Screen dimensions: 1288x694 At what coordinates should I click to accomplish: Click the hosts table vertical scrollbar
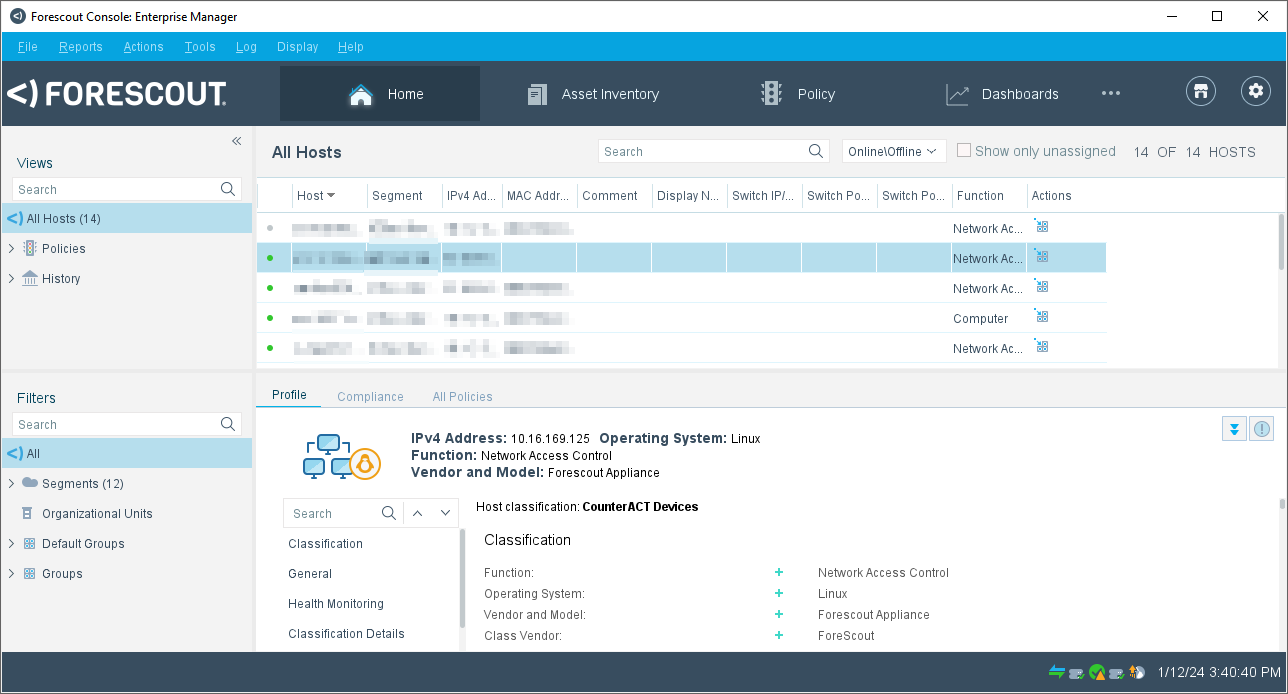point(1282,242)
